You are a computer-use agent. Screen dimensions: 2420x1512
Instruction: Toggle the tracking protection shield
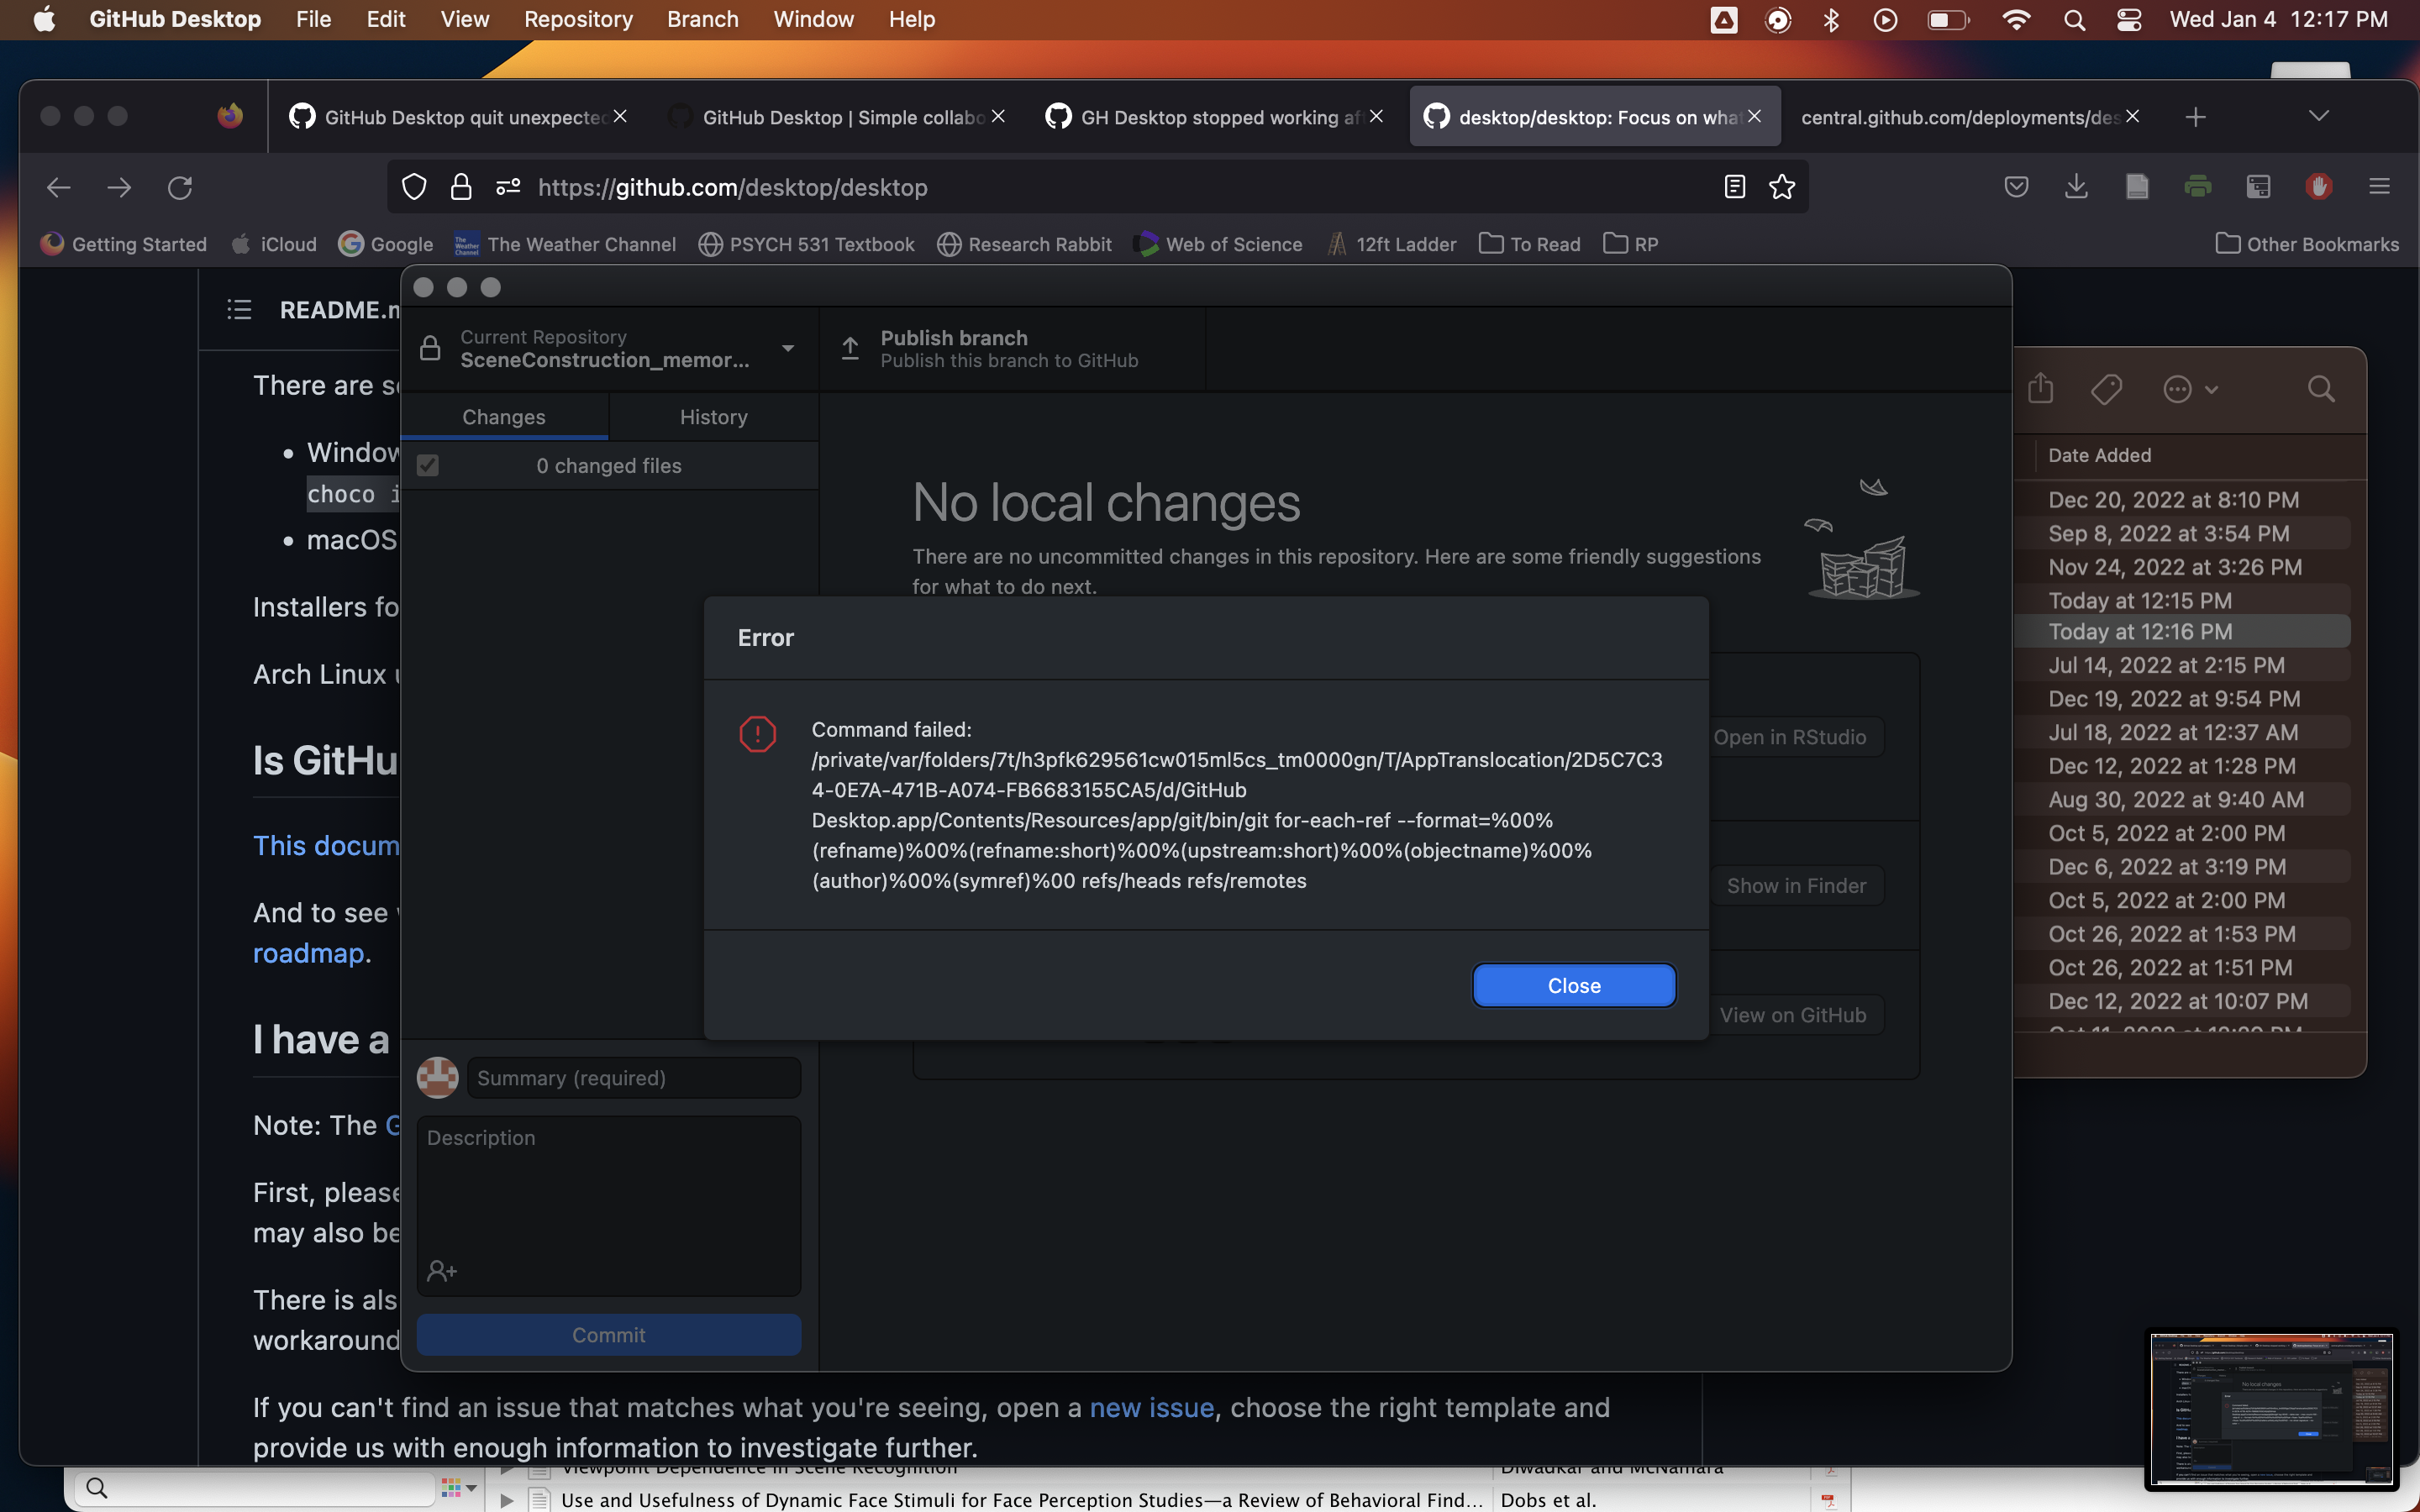tap(413, 187)
